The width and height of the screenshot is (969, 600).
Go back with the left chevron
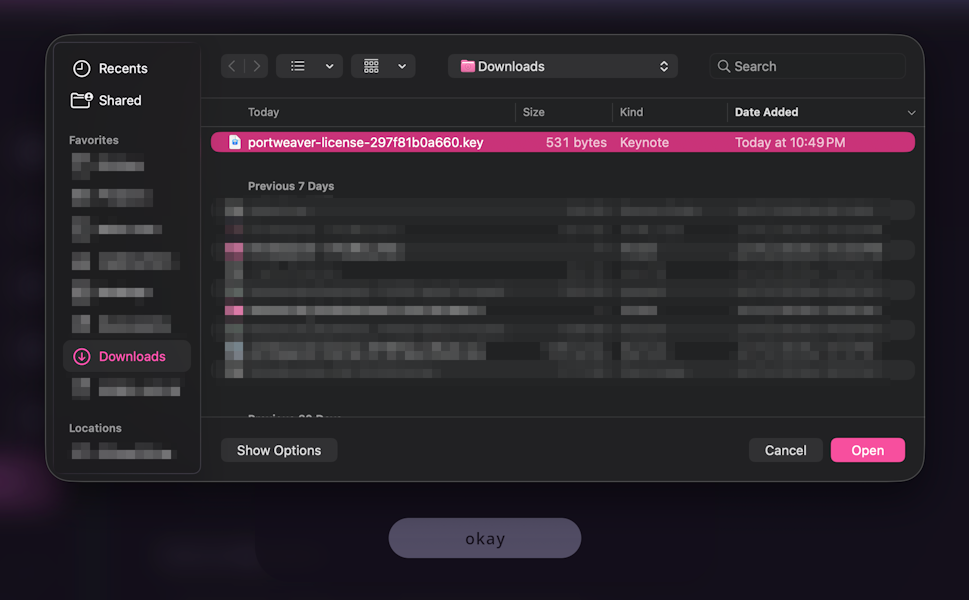click(232, 66)
